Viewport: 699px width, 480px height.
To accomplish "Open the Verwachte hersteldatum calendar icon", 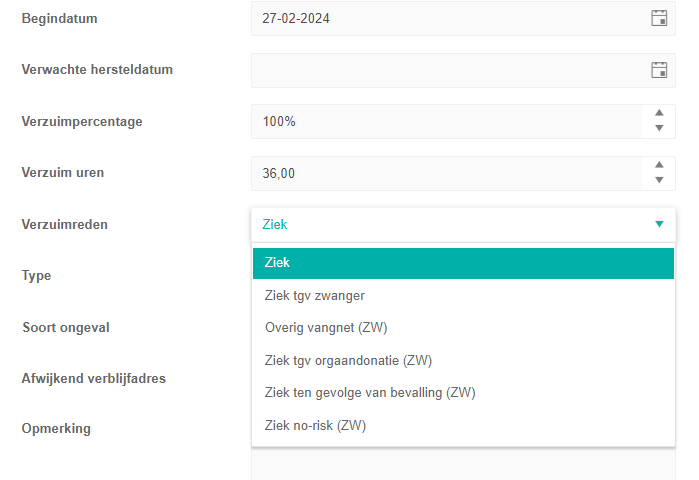I will click(x=659, y=70).
